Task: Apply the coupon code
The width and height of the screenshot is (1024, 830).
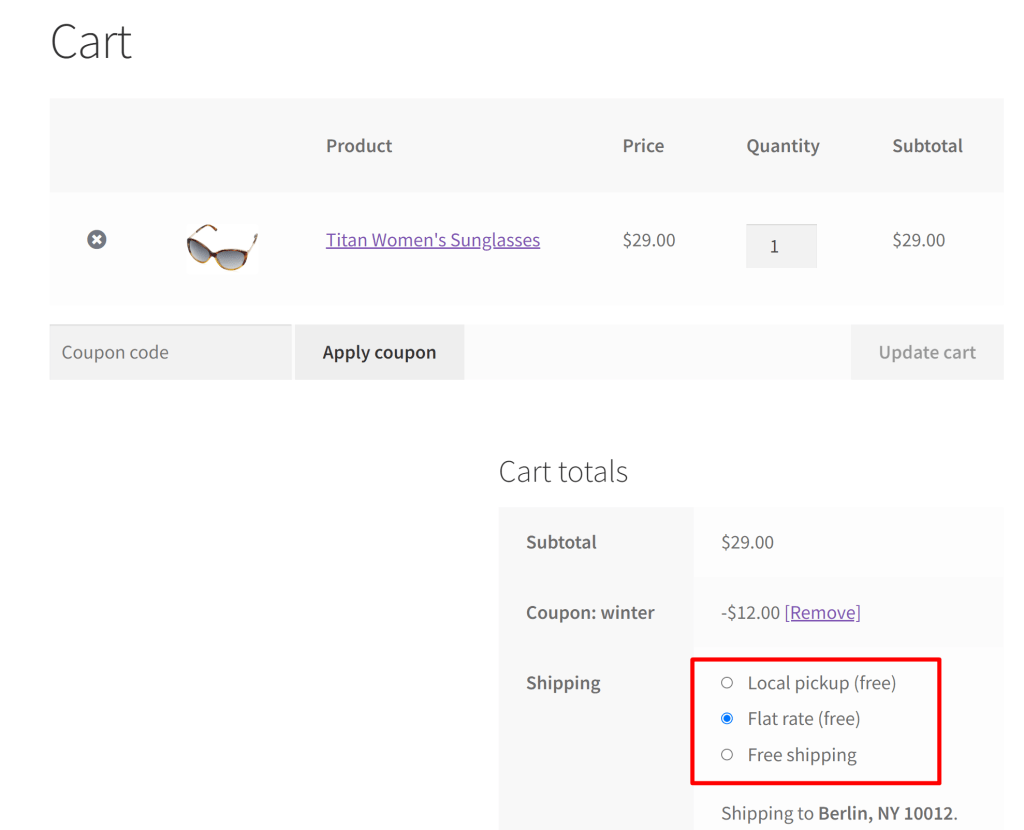Action: pyautogui.click(x=379, y=352)
